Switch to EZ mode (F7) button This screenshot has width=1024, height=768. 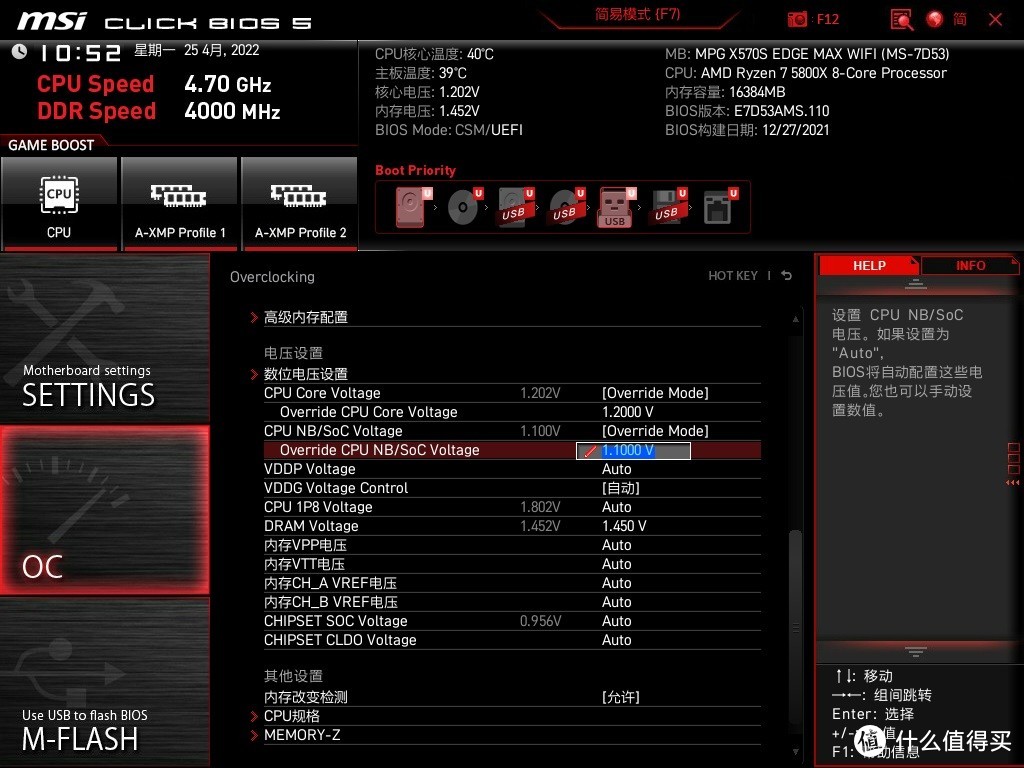637,14
